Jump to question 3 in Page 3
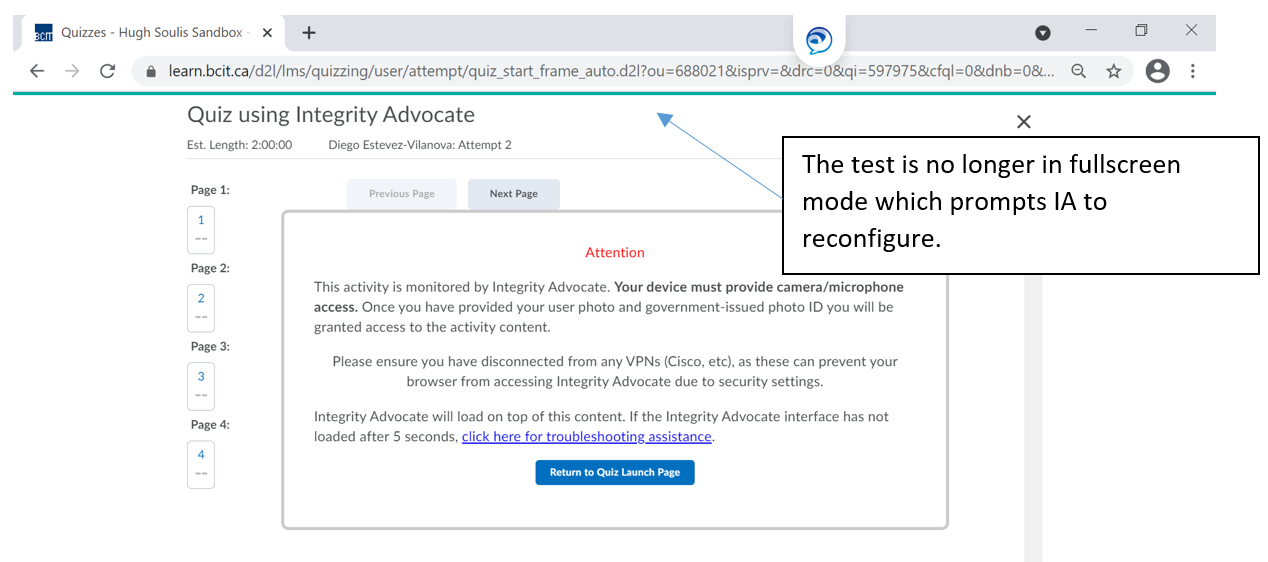Image resolution: width=1268 pixels, height=562 pixels. click(x=201, y=377)
